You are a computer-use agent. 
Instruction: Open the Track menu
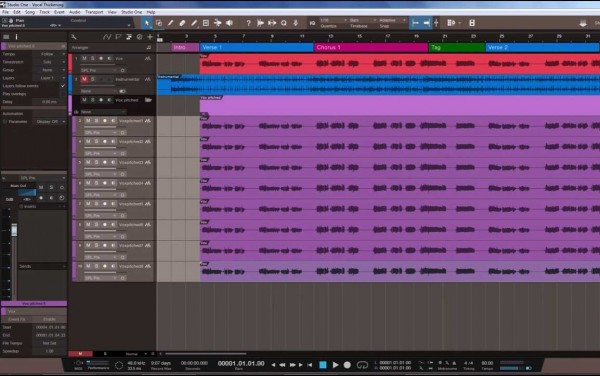[44, 12]
